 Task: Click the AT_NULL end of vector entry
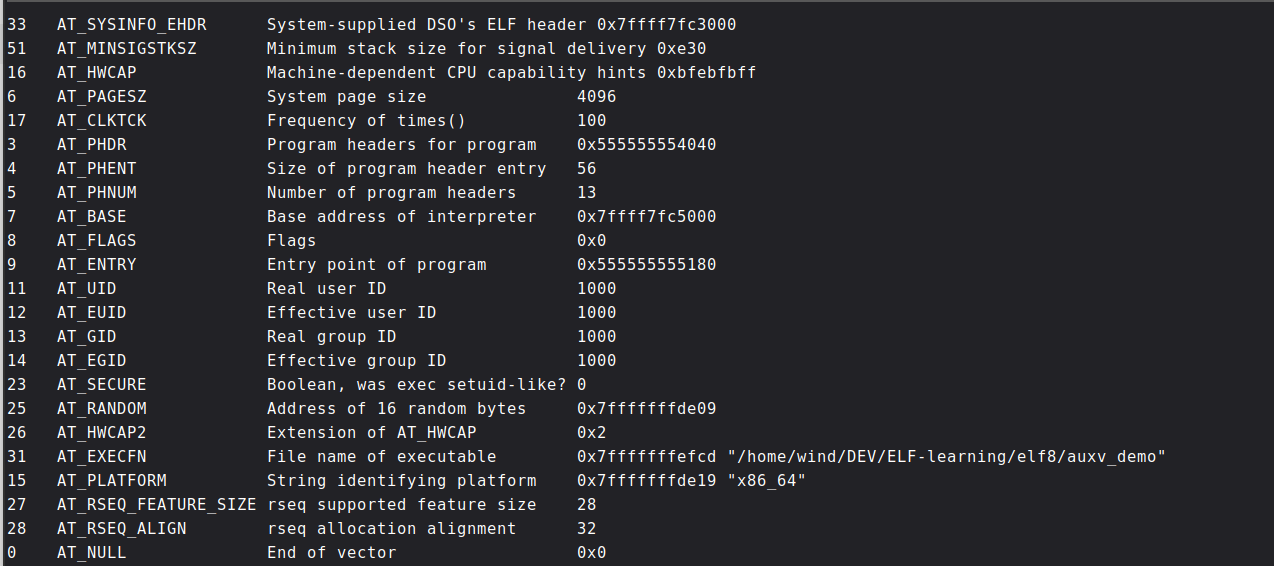[x=91, y=552]
